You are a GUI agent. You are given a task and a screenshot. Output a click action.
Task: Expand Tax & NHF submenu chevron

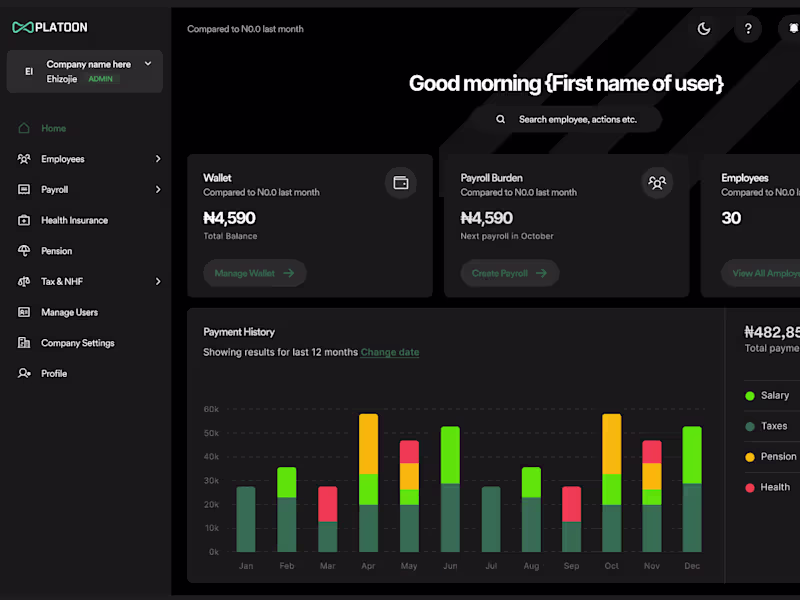[x=158, y=281]
